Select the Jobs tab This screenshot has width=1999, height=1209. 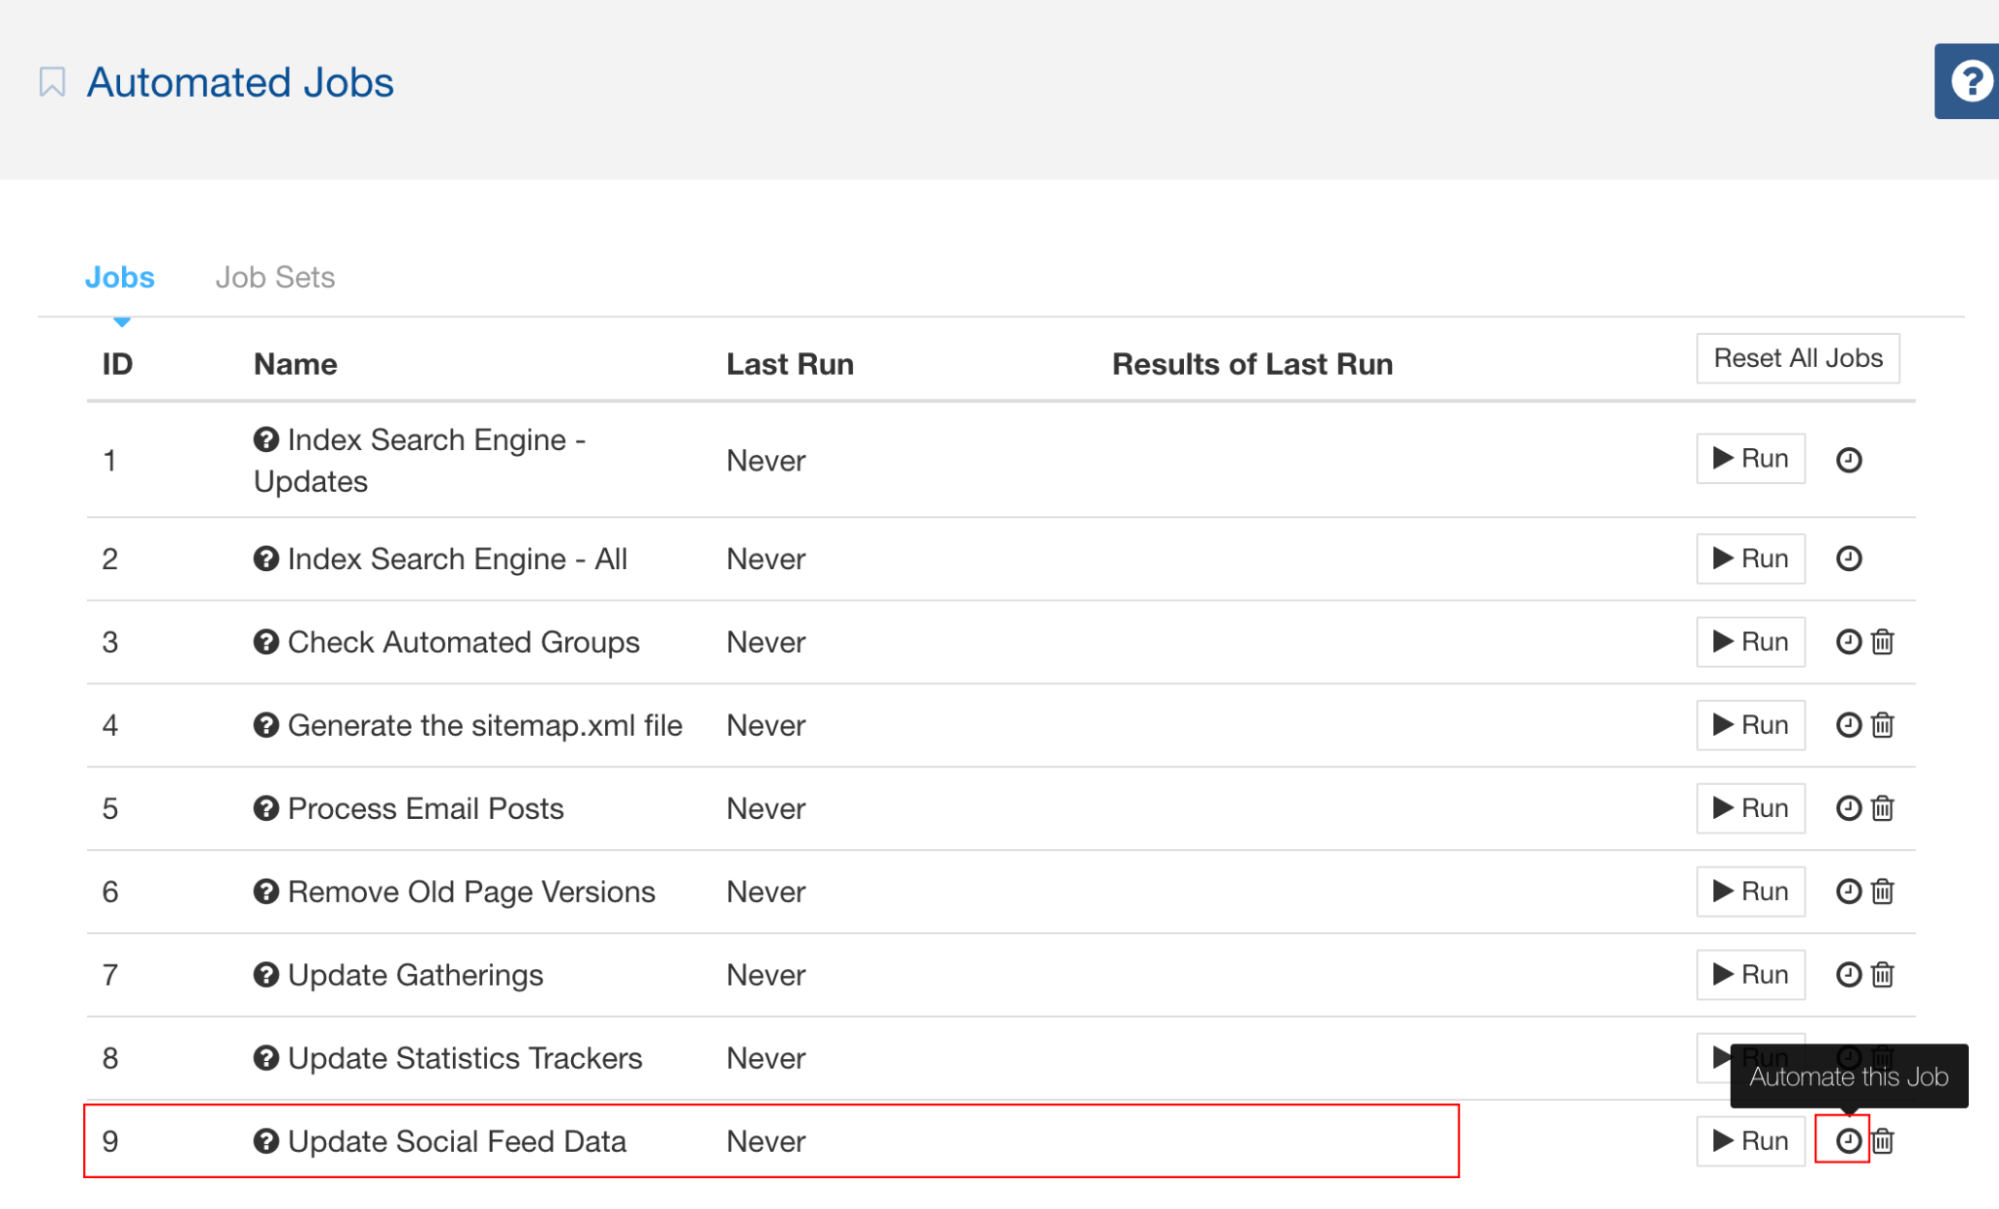pyautogui.click(x=120, y=277)
